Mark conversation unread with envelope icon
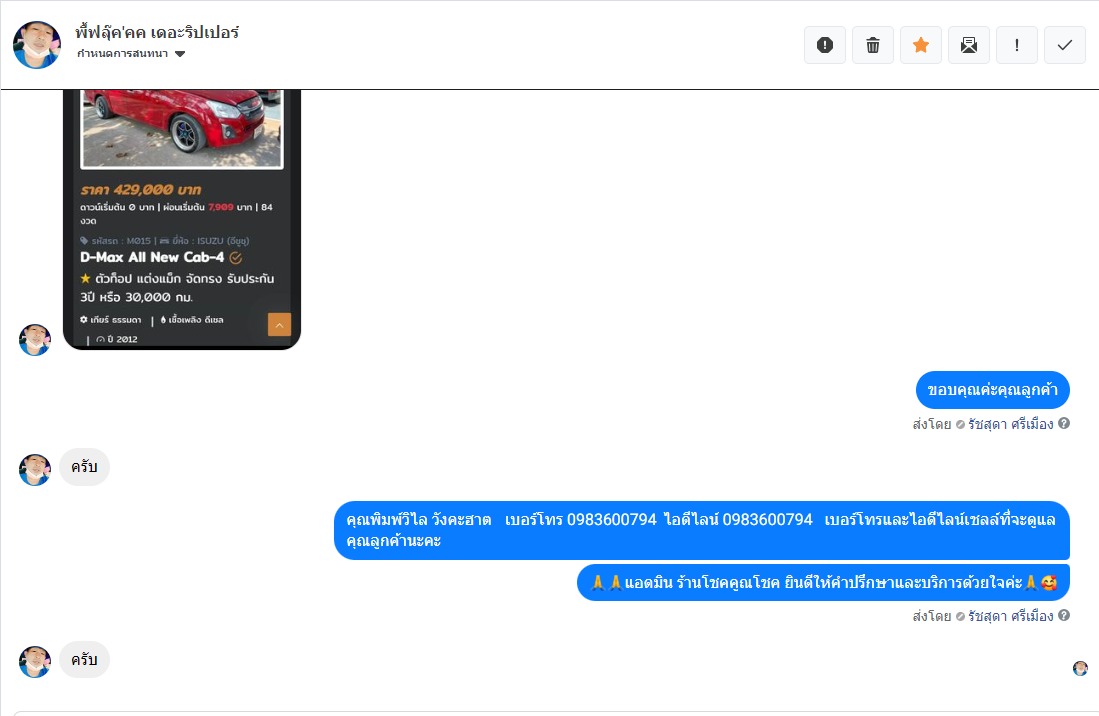 [969, 46]
